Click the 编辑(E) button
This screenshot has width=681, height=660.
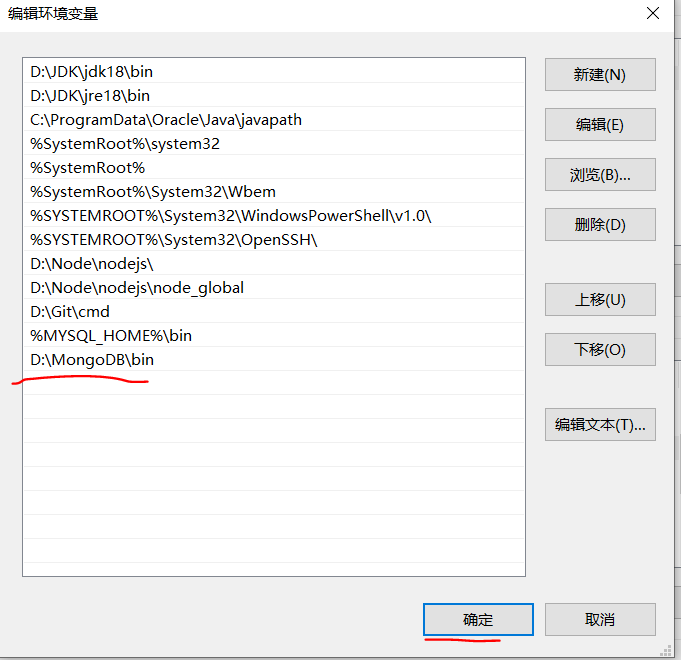point(600,125)
